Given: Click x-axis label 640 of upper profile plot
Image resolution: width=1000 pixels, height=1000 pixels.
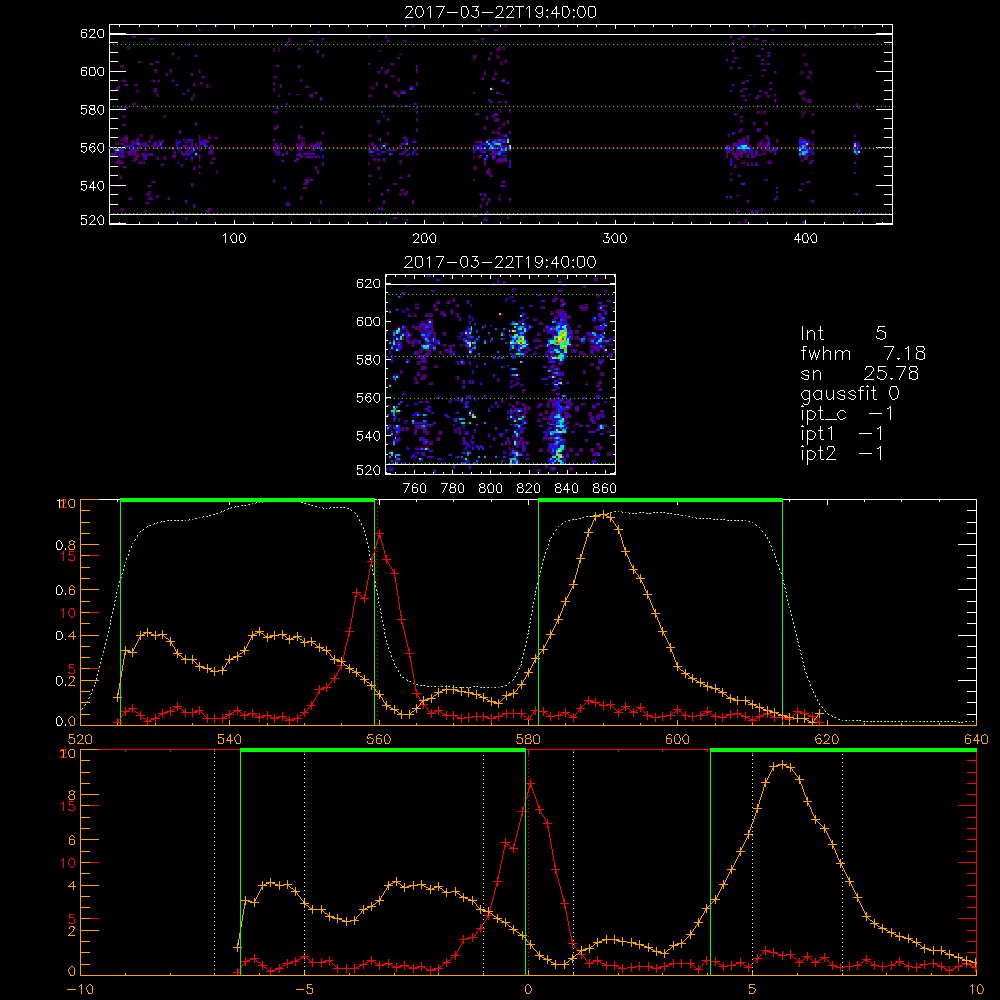Looking at the screenshot, I should pyautogui.click(x=976, y=739).
